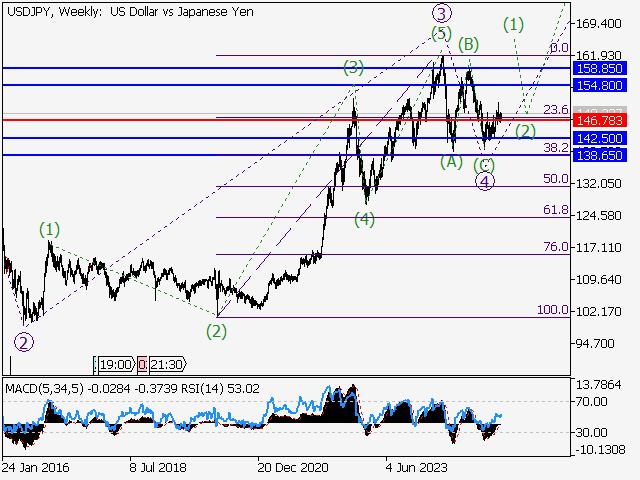The image size is (640, 480).
Task: Select the 20 Dec 2020 date marker
Action: [291, 466]
